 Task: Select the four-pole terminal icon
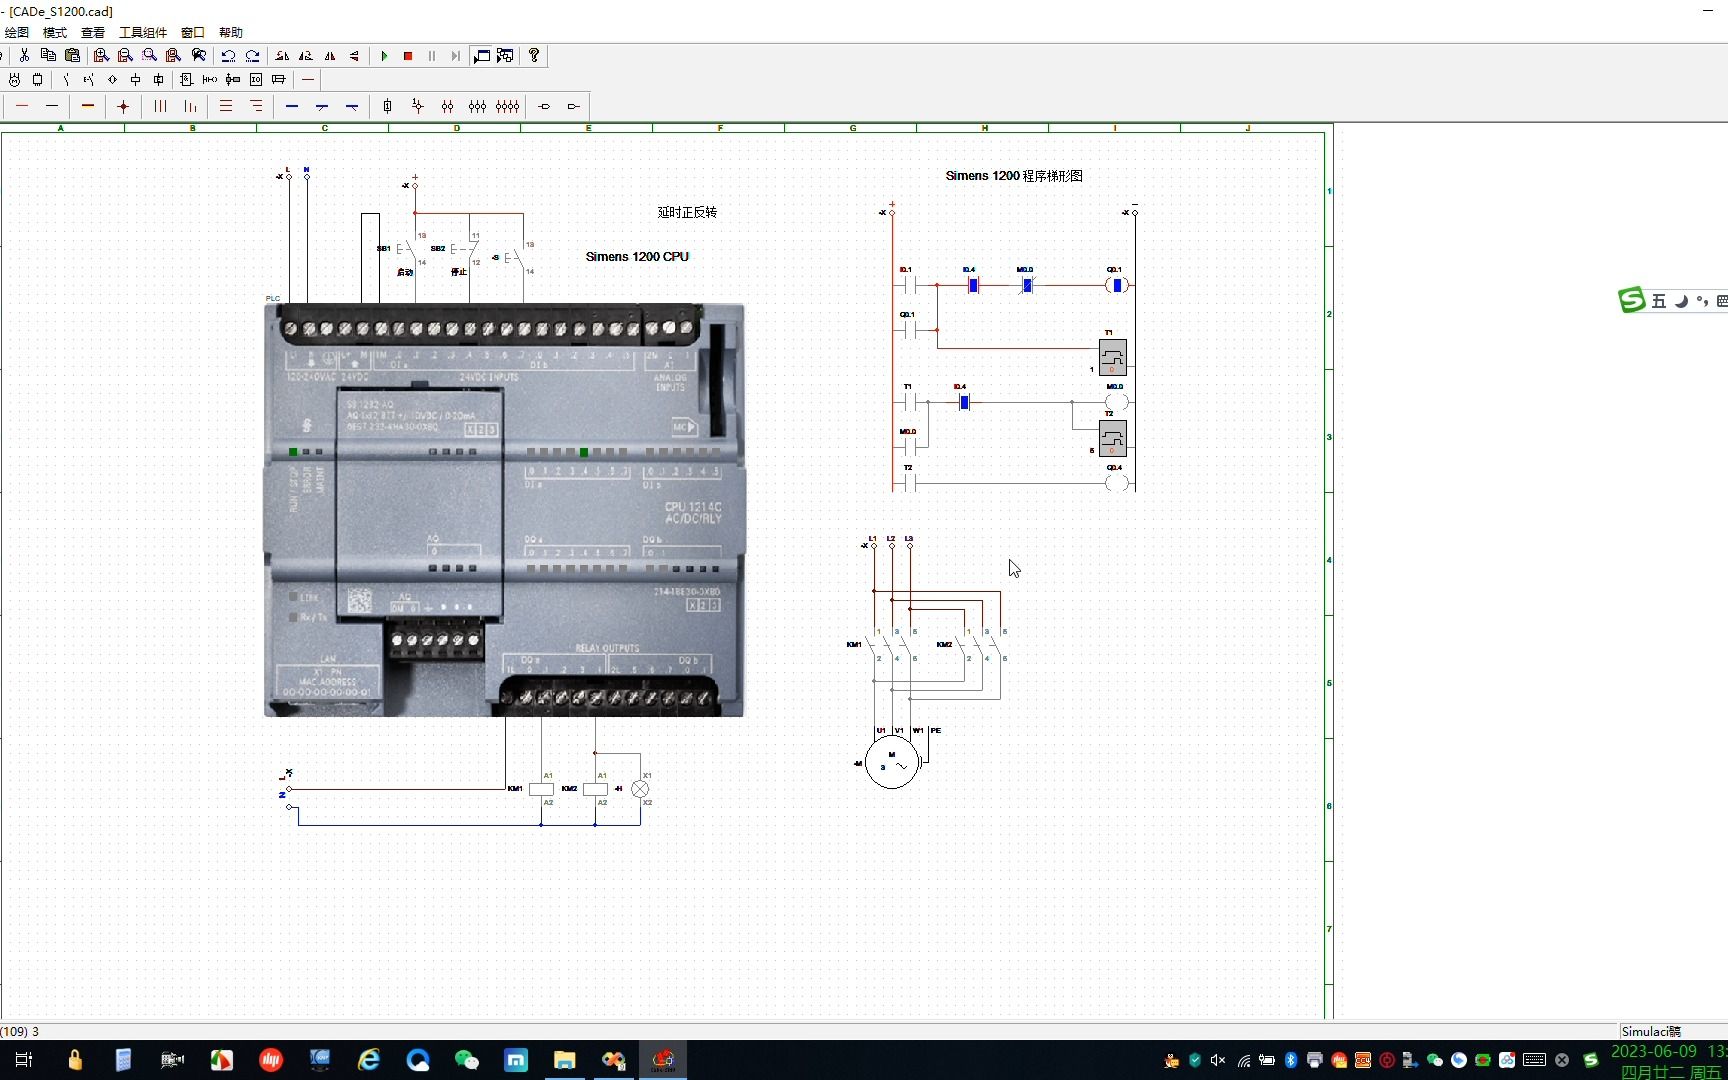pyautogui.click(x=508, y=106)
